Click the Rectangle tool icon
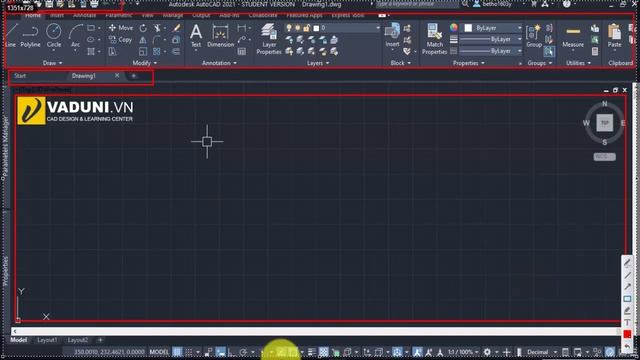This screenshot has height=360, width=640. [91, 28]
